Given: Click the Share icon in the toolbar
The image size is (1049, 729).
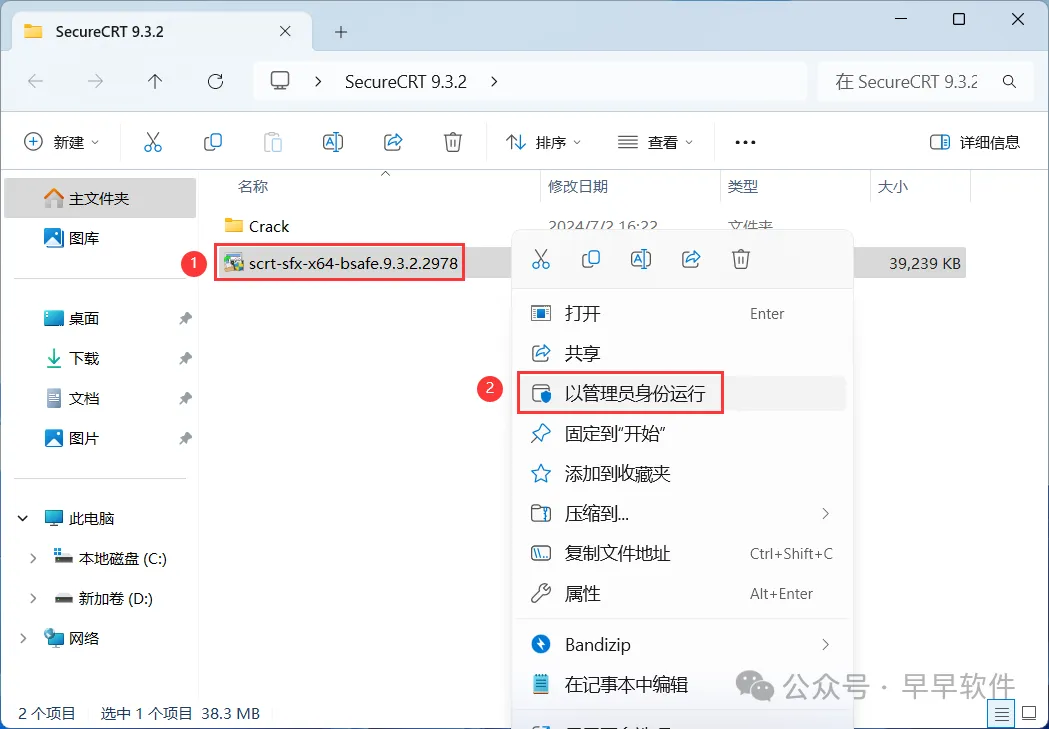Looking at the screenshot, I should [x=393, y=142].
